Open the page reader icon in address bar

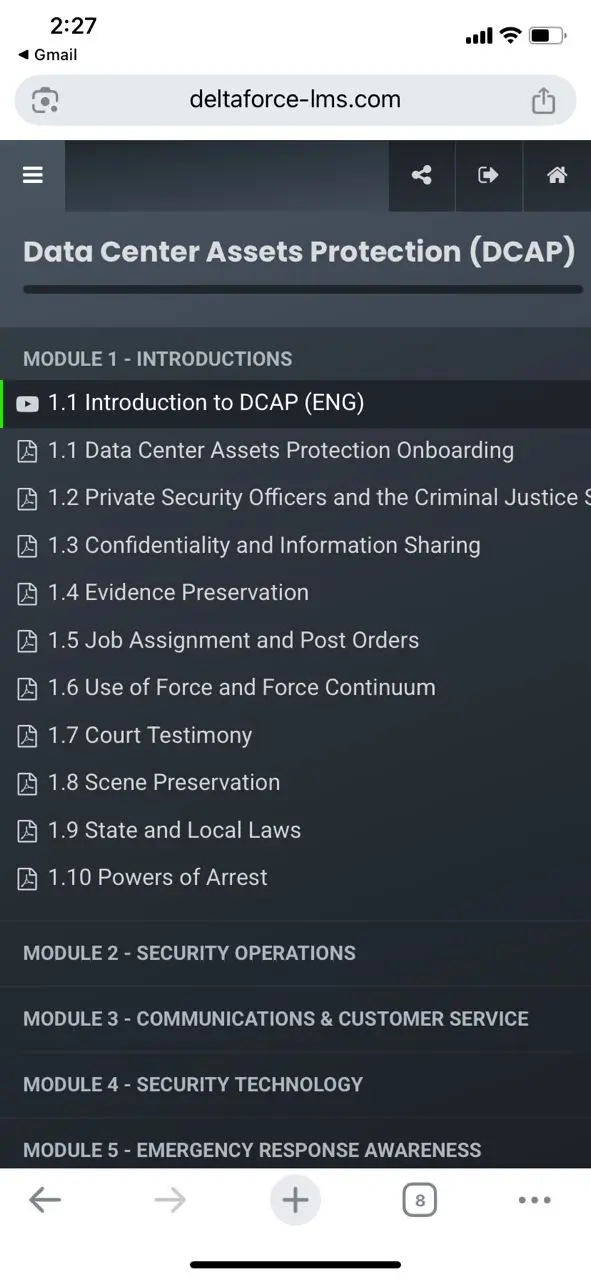click(x=45, y=100)
